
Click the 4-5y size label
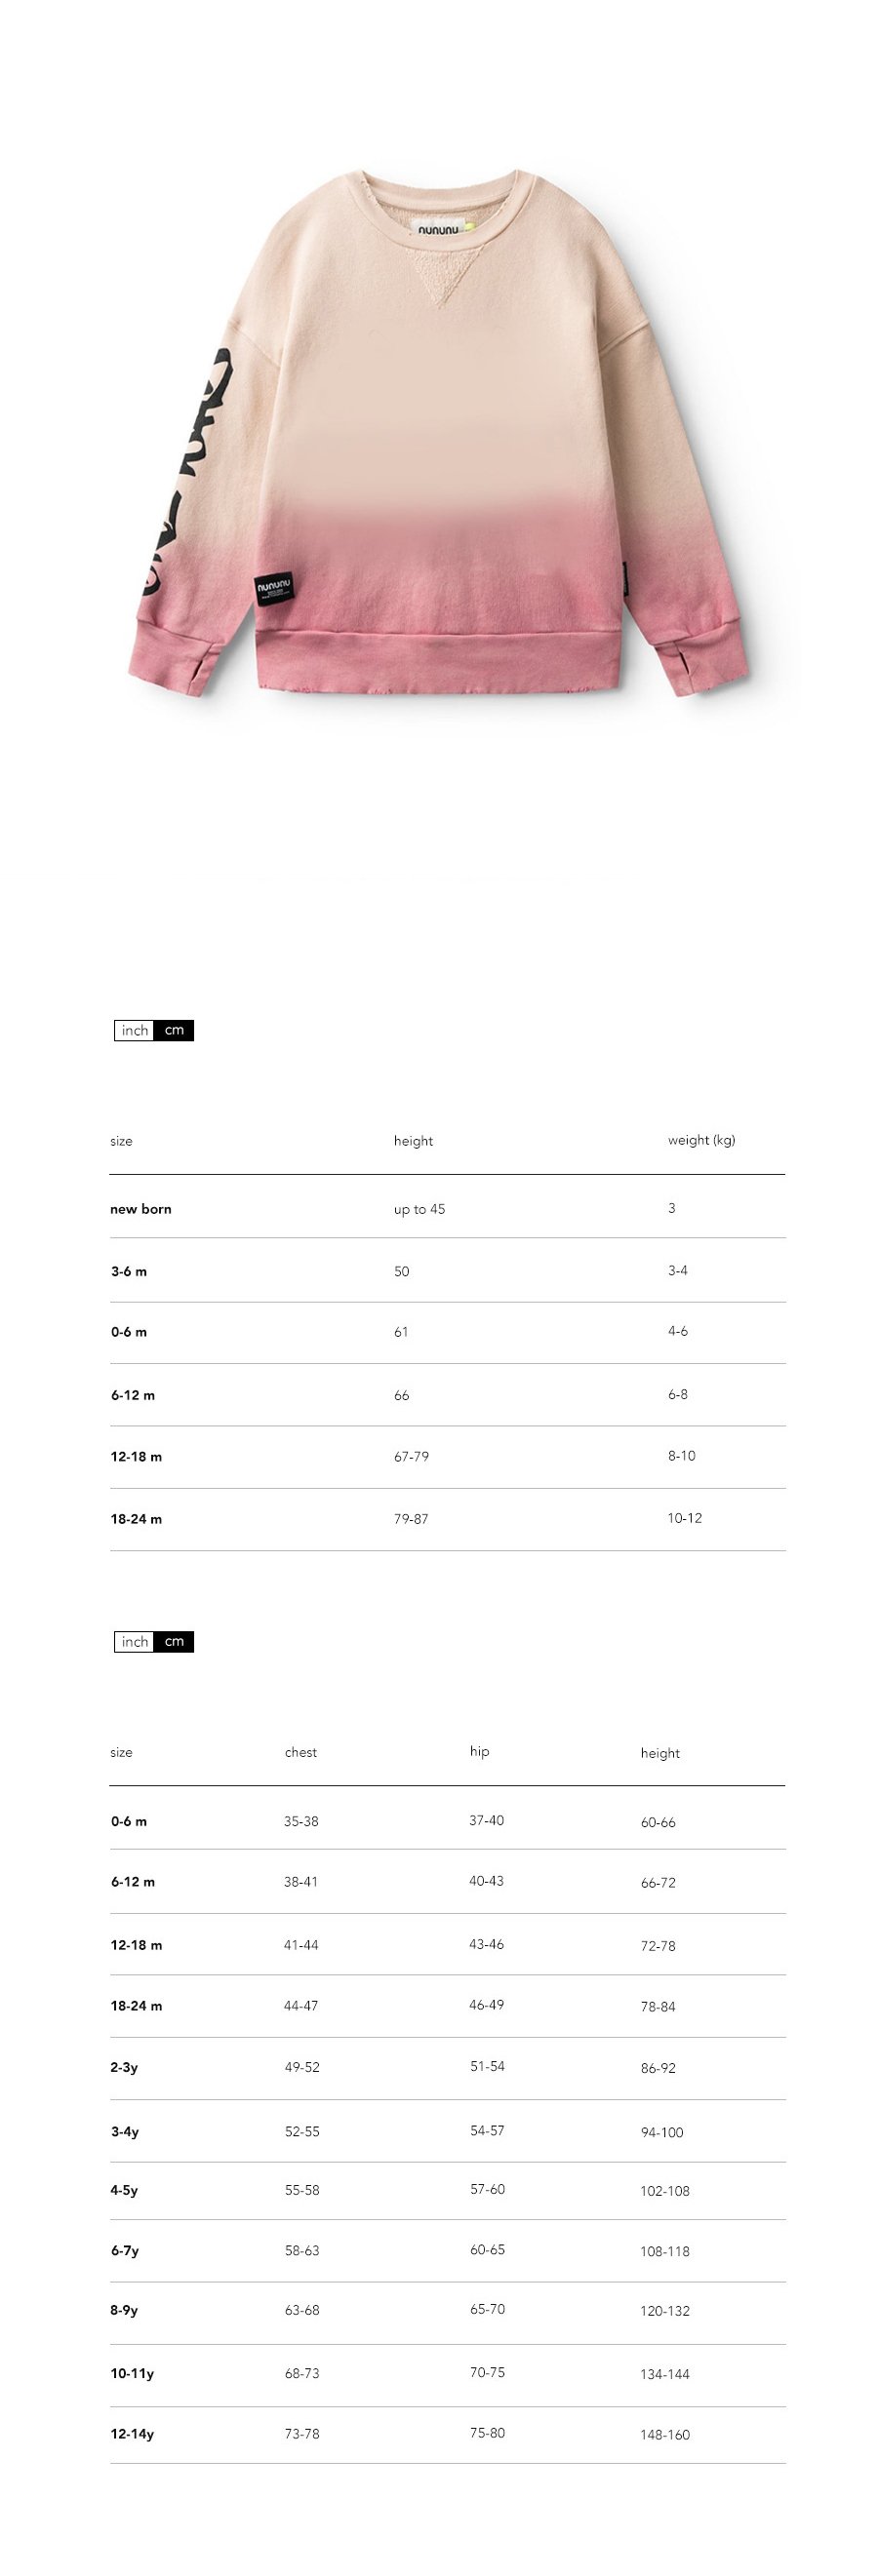tap(124, 2190)
